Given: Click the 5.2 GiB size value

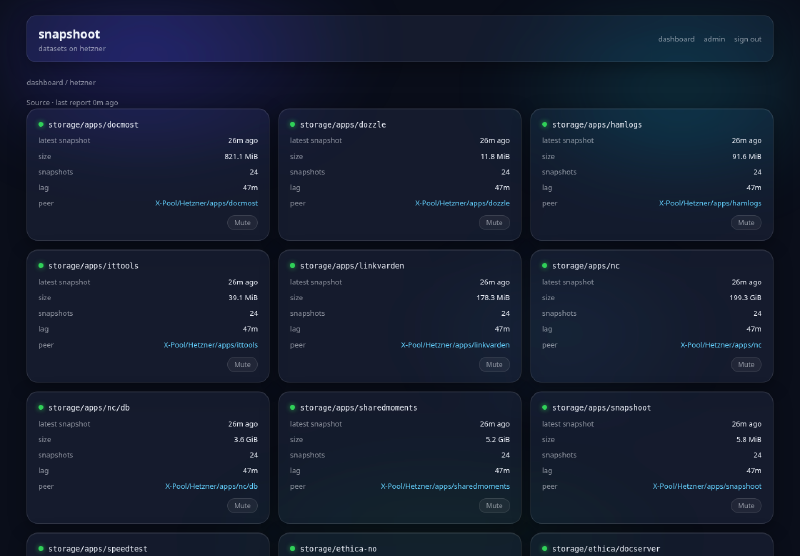Looking at the screenshot, I should coord(497,439).
